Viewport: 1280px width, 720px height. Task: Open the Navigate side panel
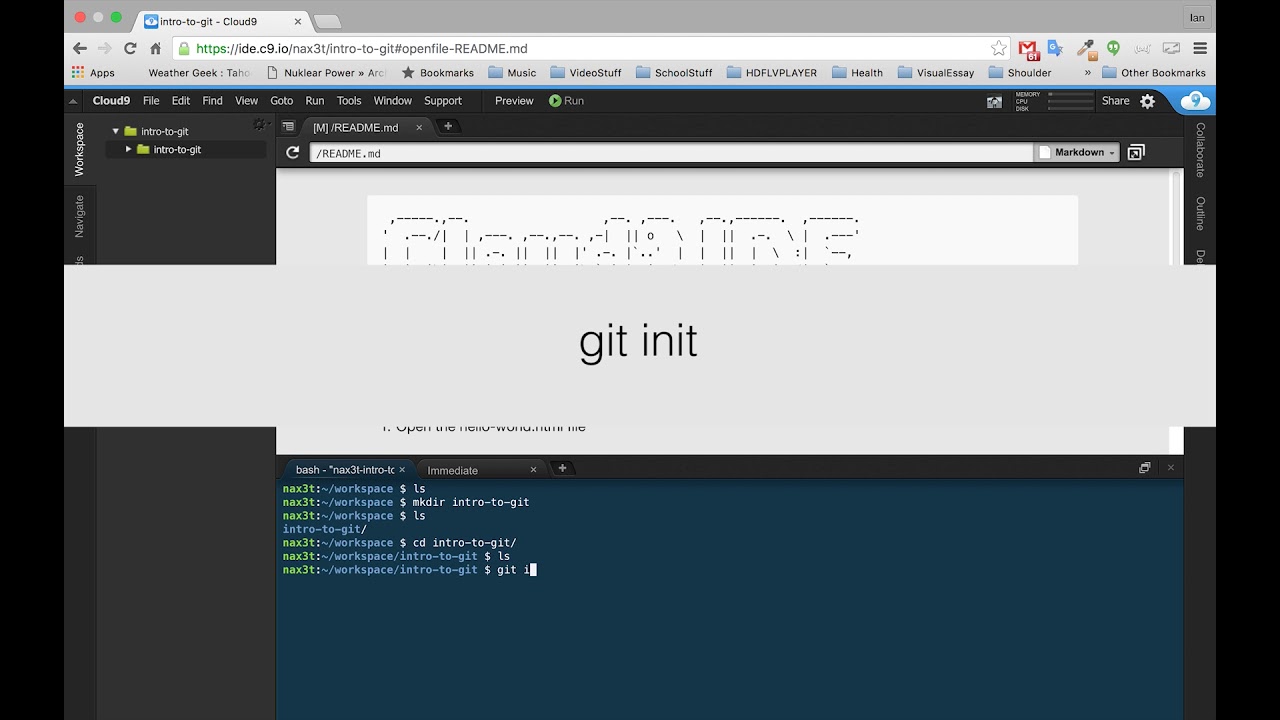tap(80, 216)
